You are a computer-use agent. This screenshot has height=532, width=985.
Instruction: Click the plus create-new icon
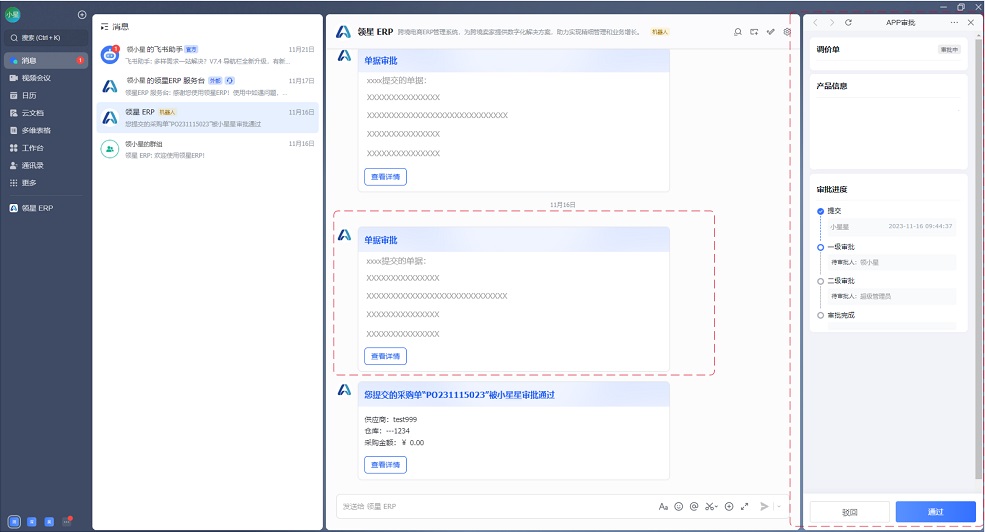click(x=82, y=14)
